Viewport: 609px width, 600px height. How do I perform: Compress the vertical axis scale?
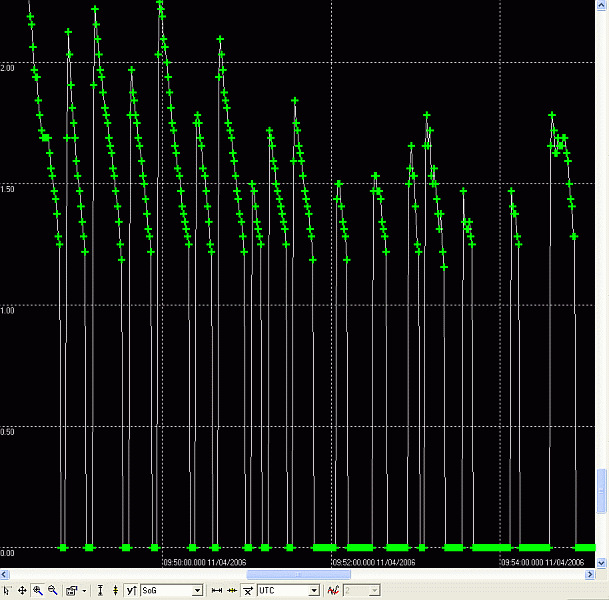click(x=116, y=591)
